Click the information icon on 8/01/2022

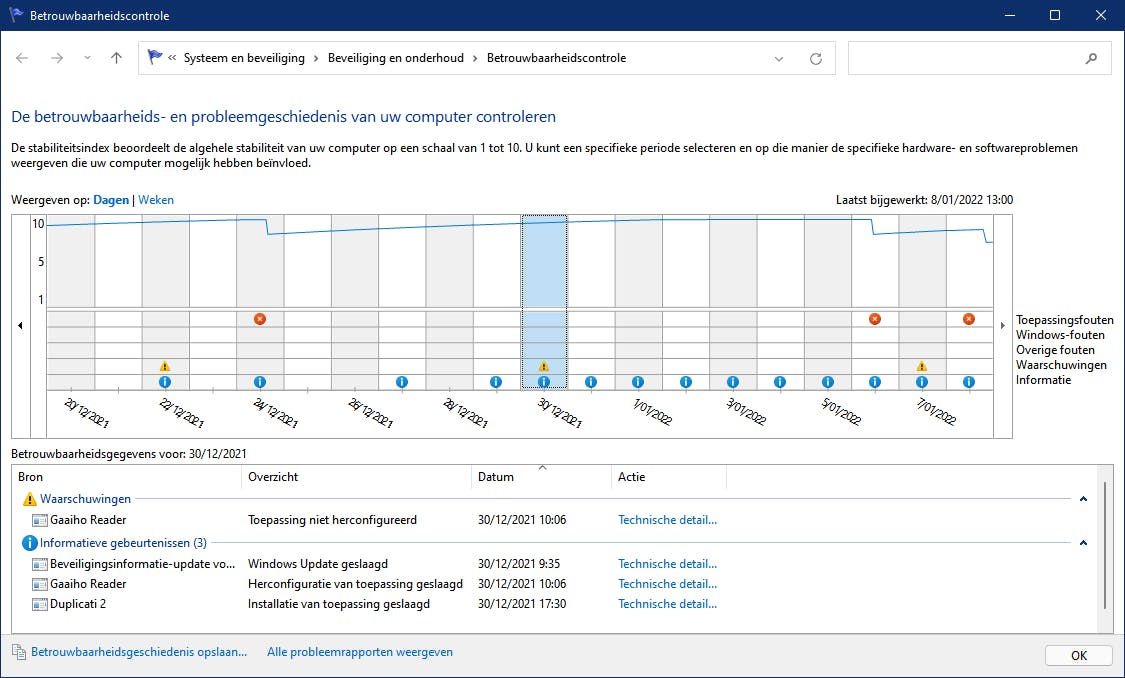pyautogui.click(x=969, y=382)
